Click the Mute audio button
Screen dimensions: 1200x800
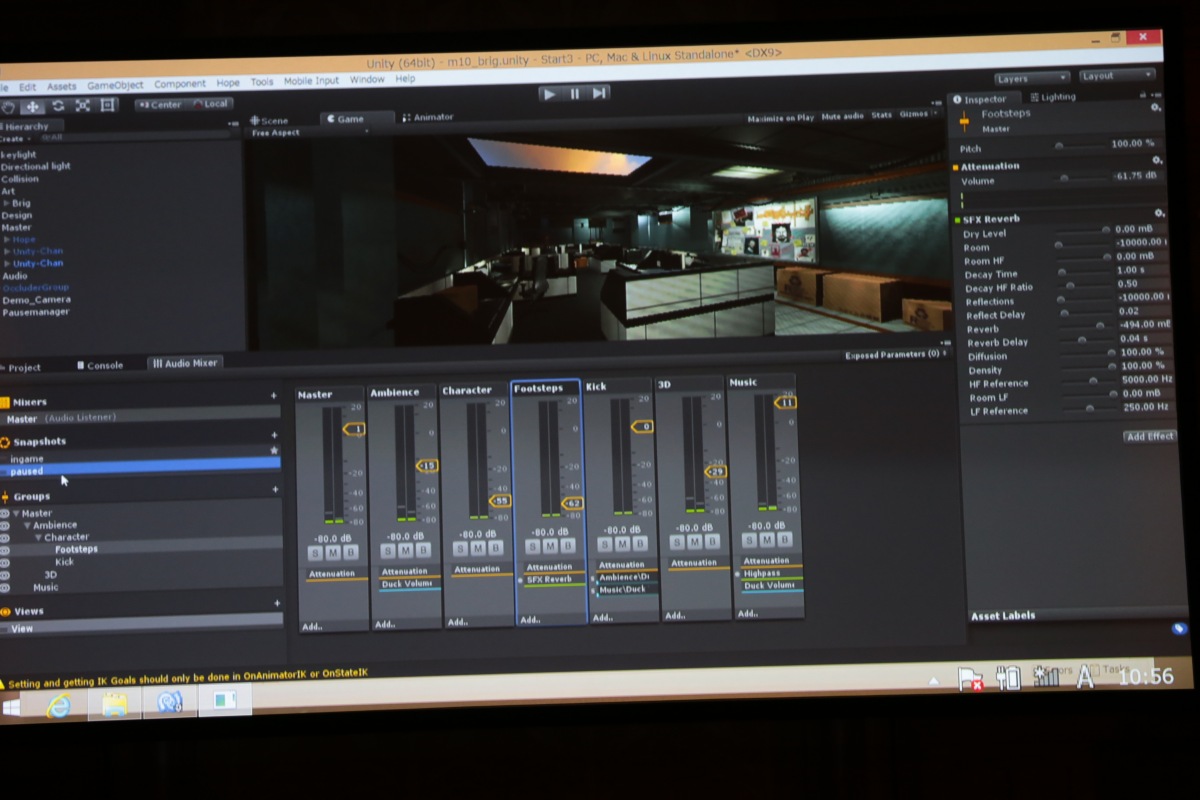[842, 117]
